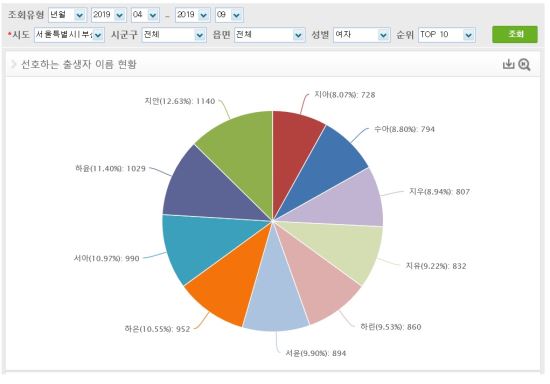Open the 성별 여자 dropdown
This screenshot has width=550, height=384.
pos(362,35)
